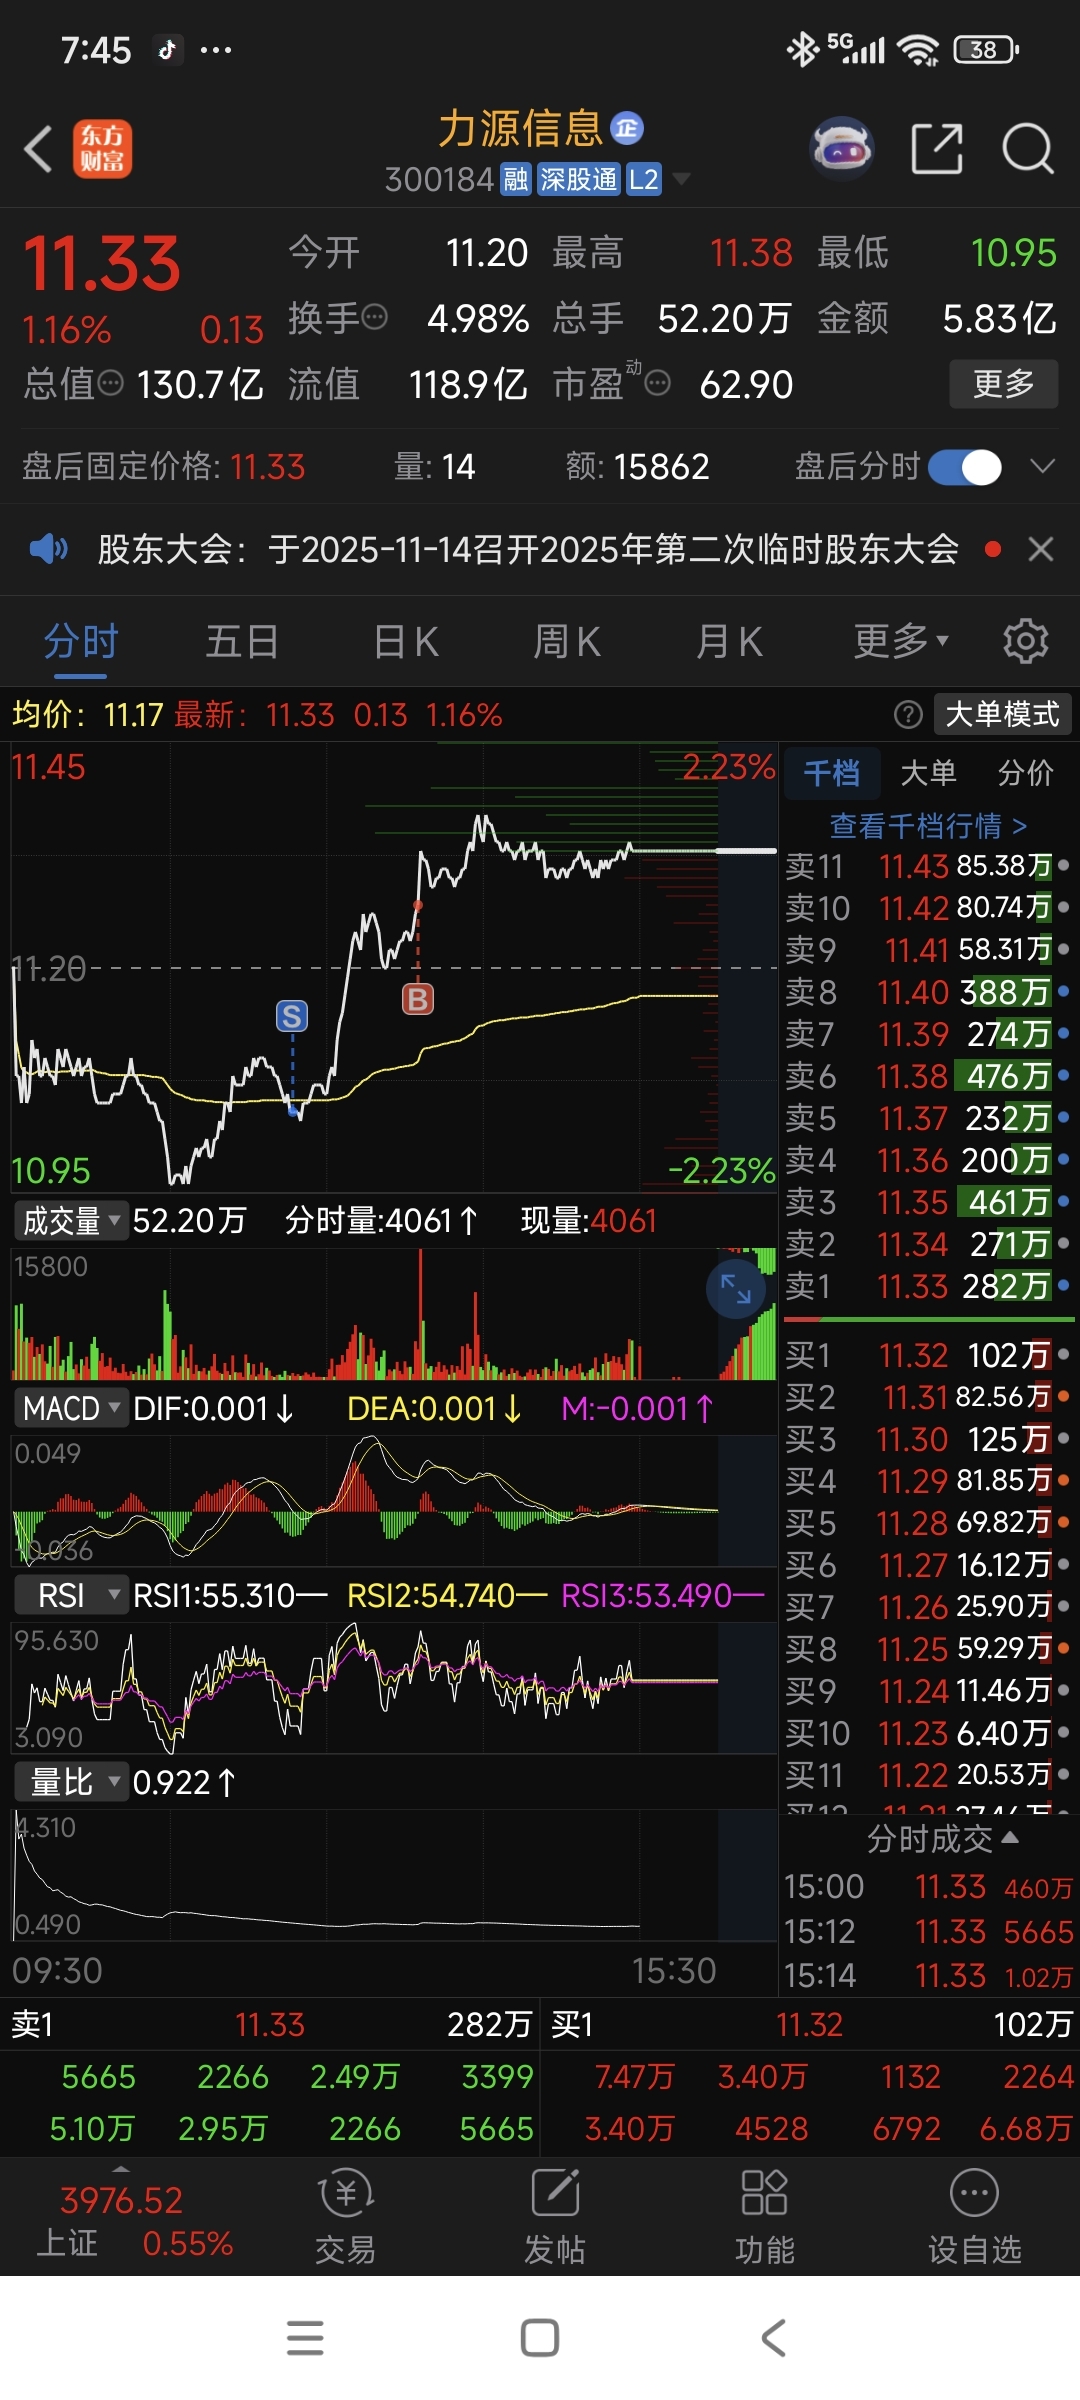This screenshot has width=1080, height=2400.
Task: Open the MACD indicator dropdown
Action: [x=71, y=1409]
